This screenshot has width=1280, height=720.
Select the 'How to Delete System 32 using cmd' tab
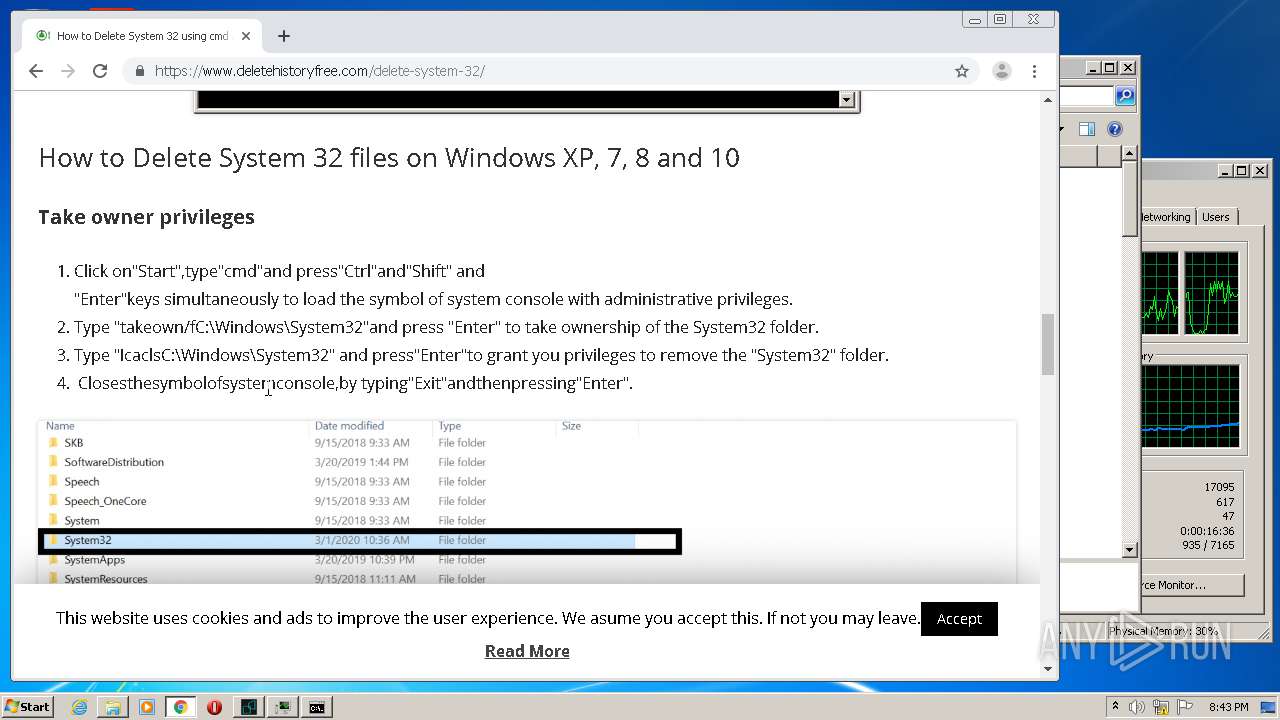click(x=142, y=36)
